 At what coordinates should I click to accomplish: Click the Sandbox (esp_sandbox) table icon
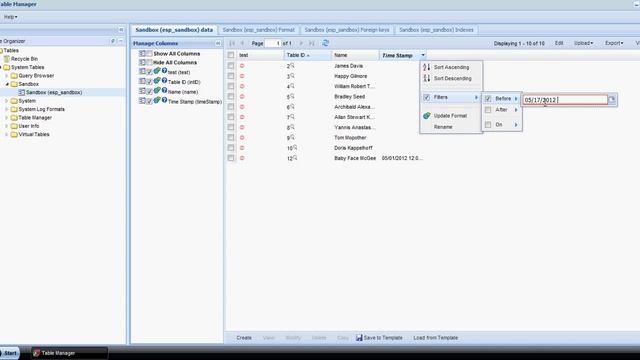click(22, 93)
